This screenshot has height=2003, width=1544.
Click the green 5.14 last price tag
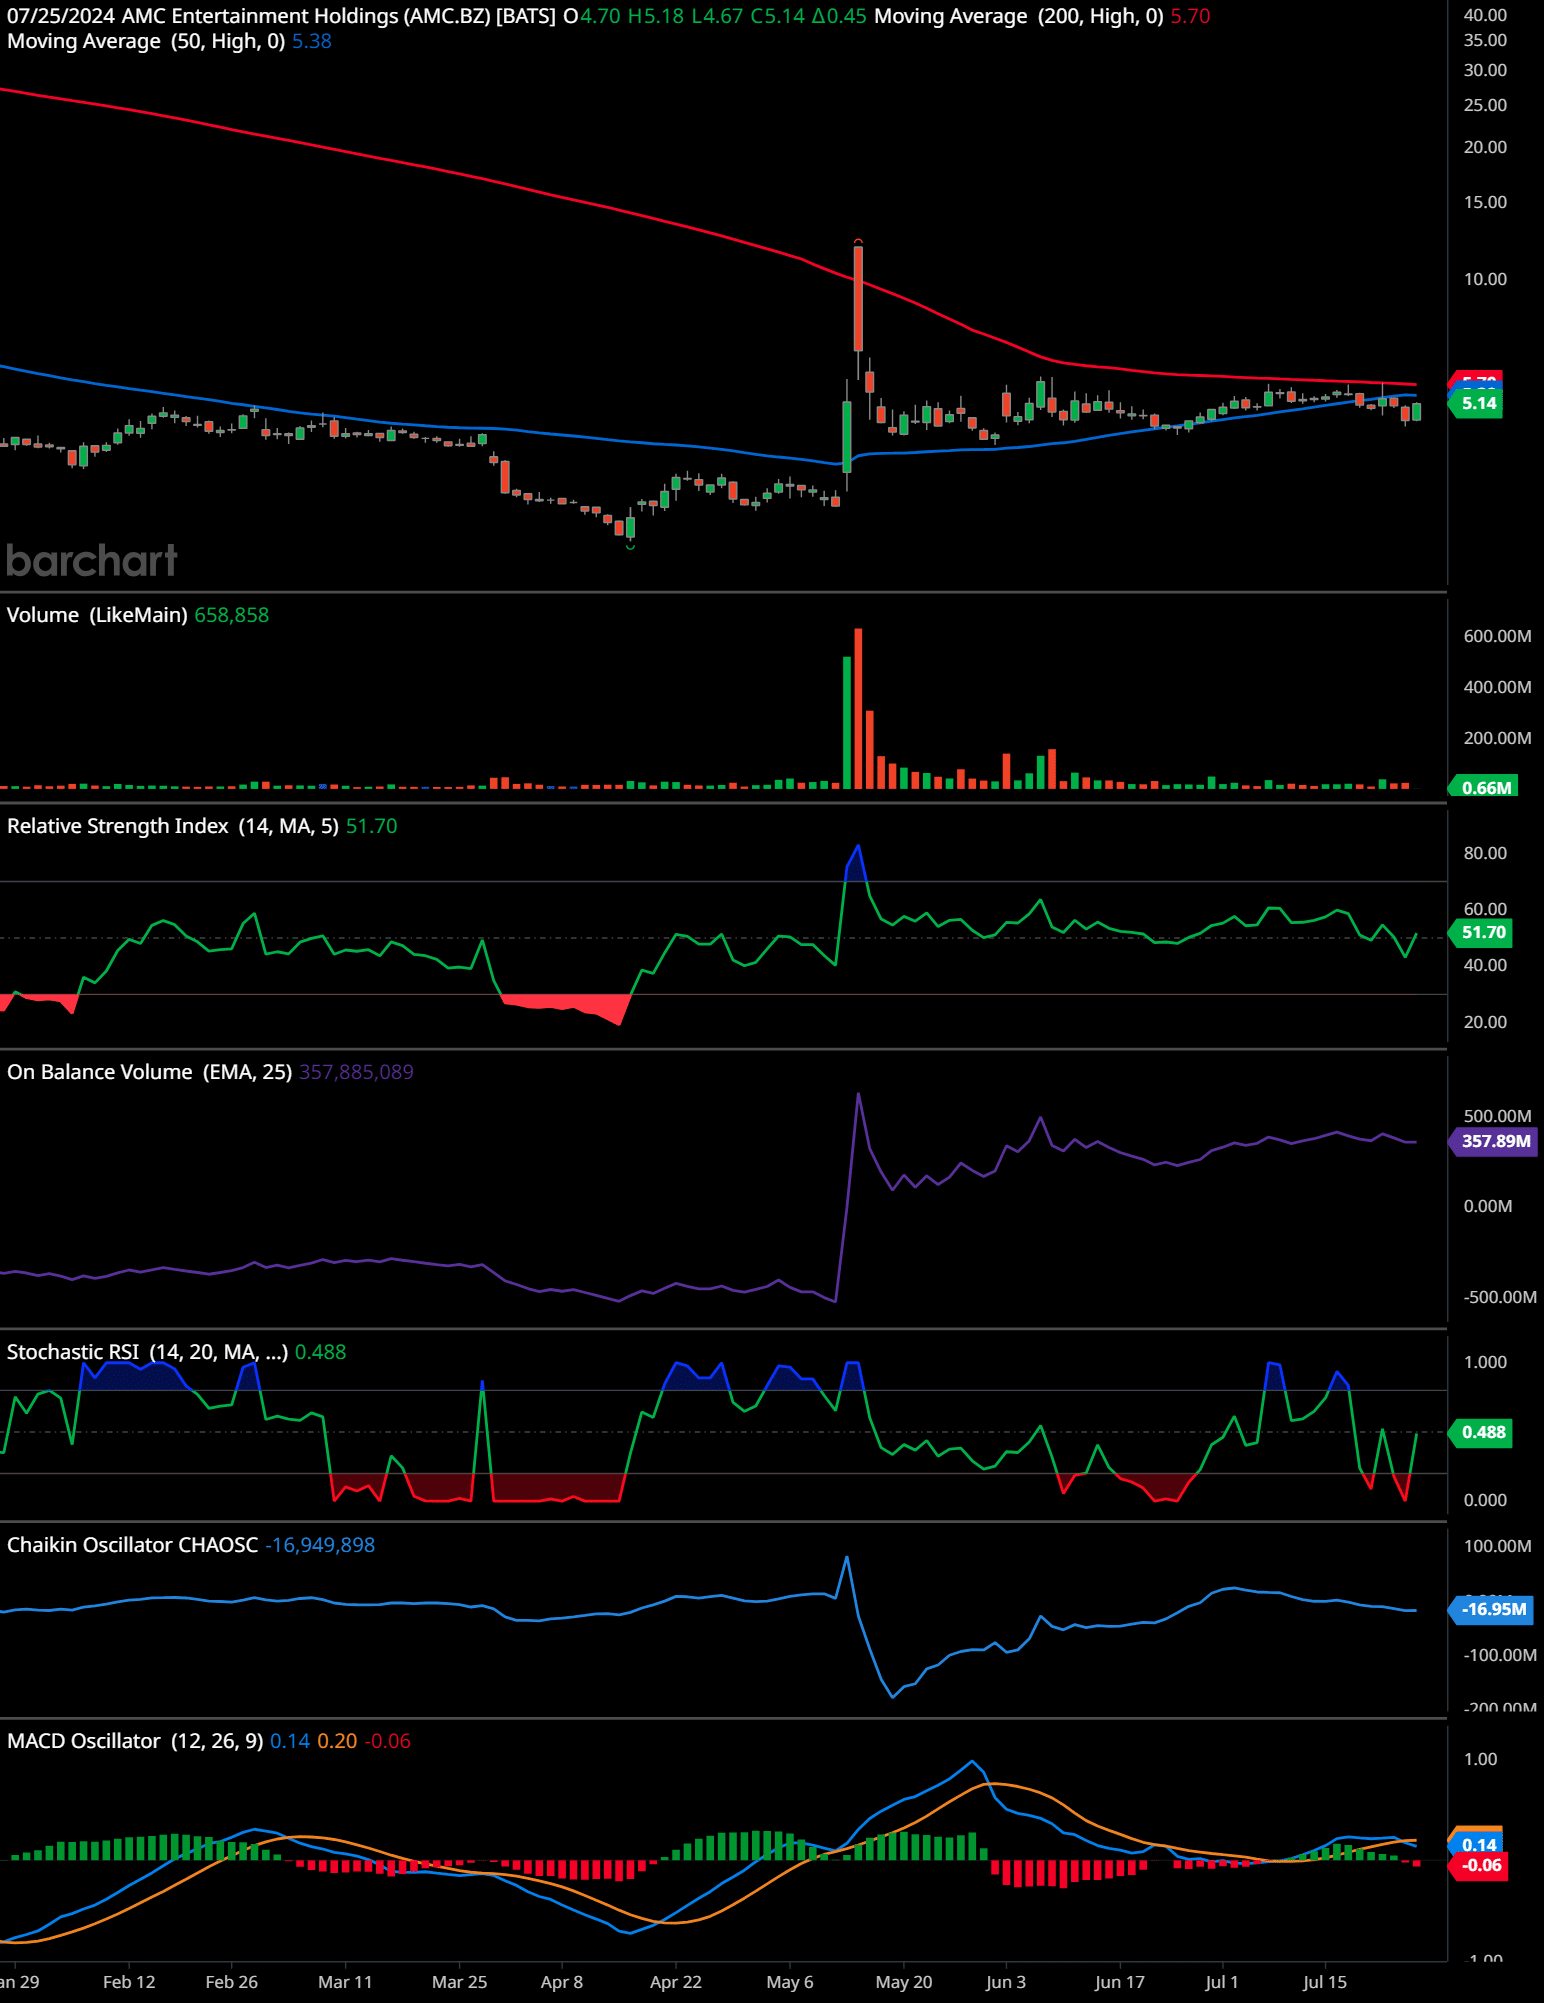coord(1477,404)
